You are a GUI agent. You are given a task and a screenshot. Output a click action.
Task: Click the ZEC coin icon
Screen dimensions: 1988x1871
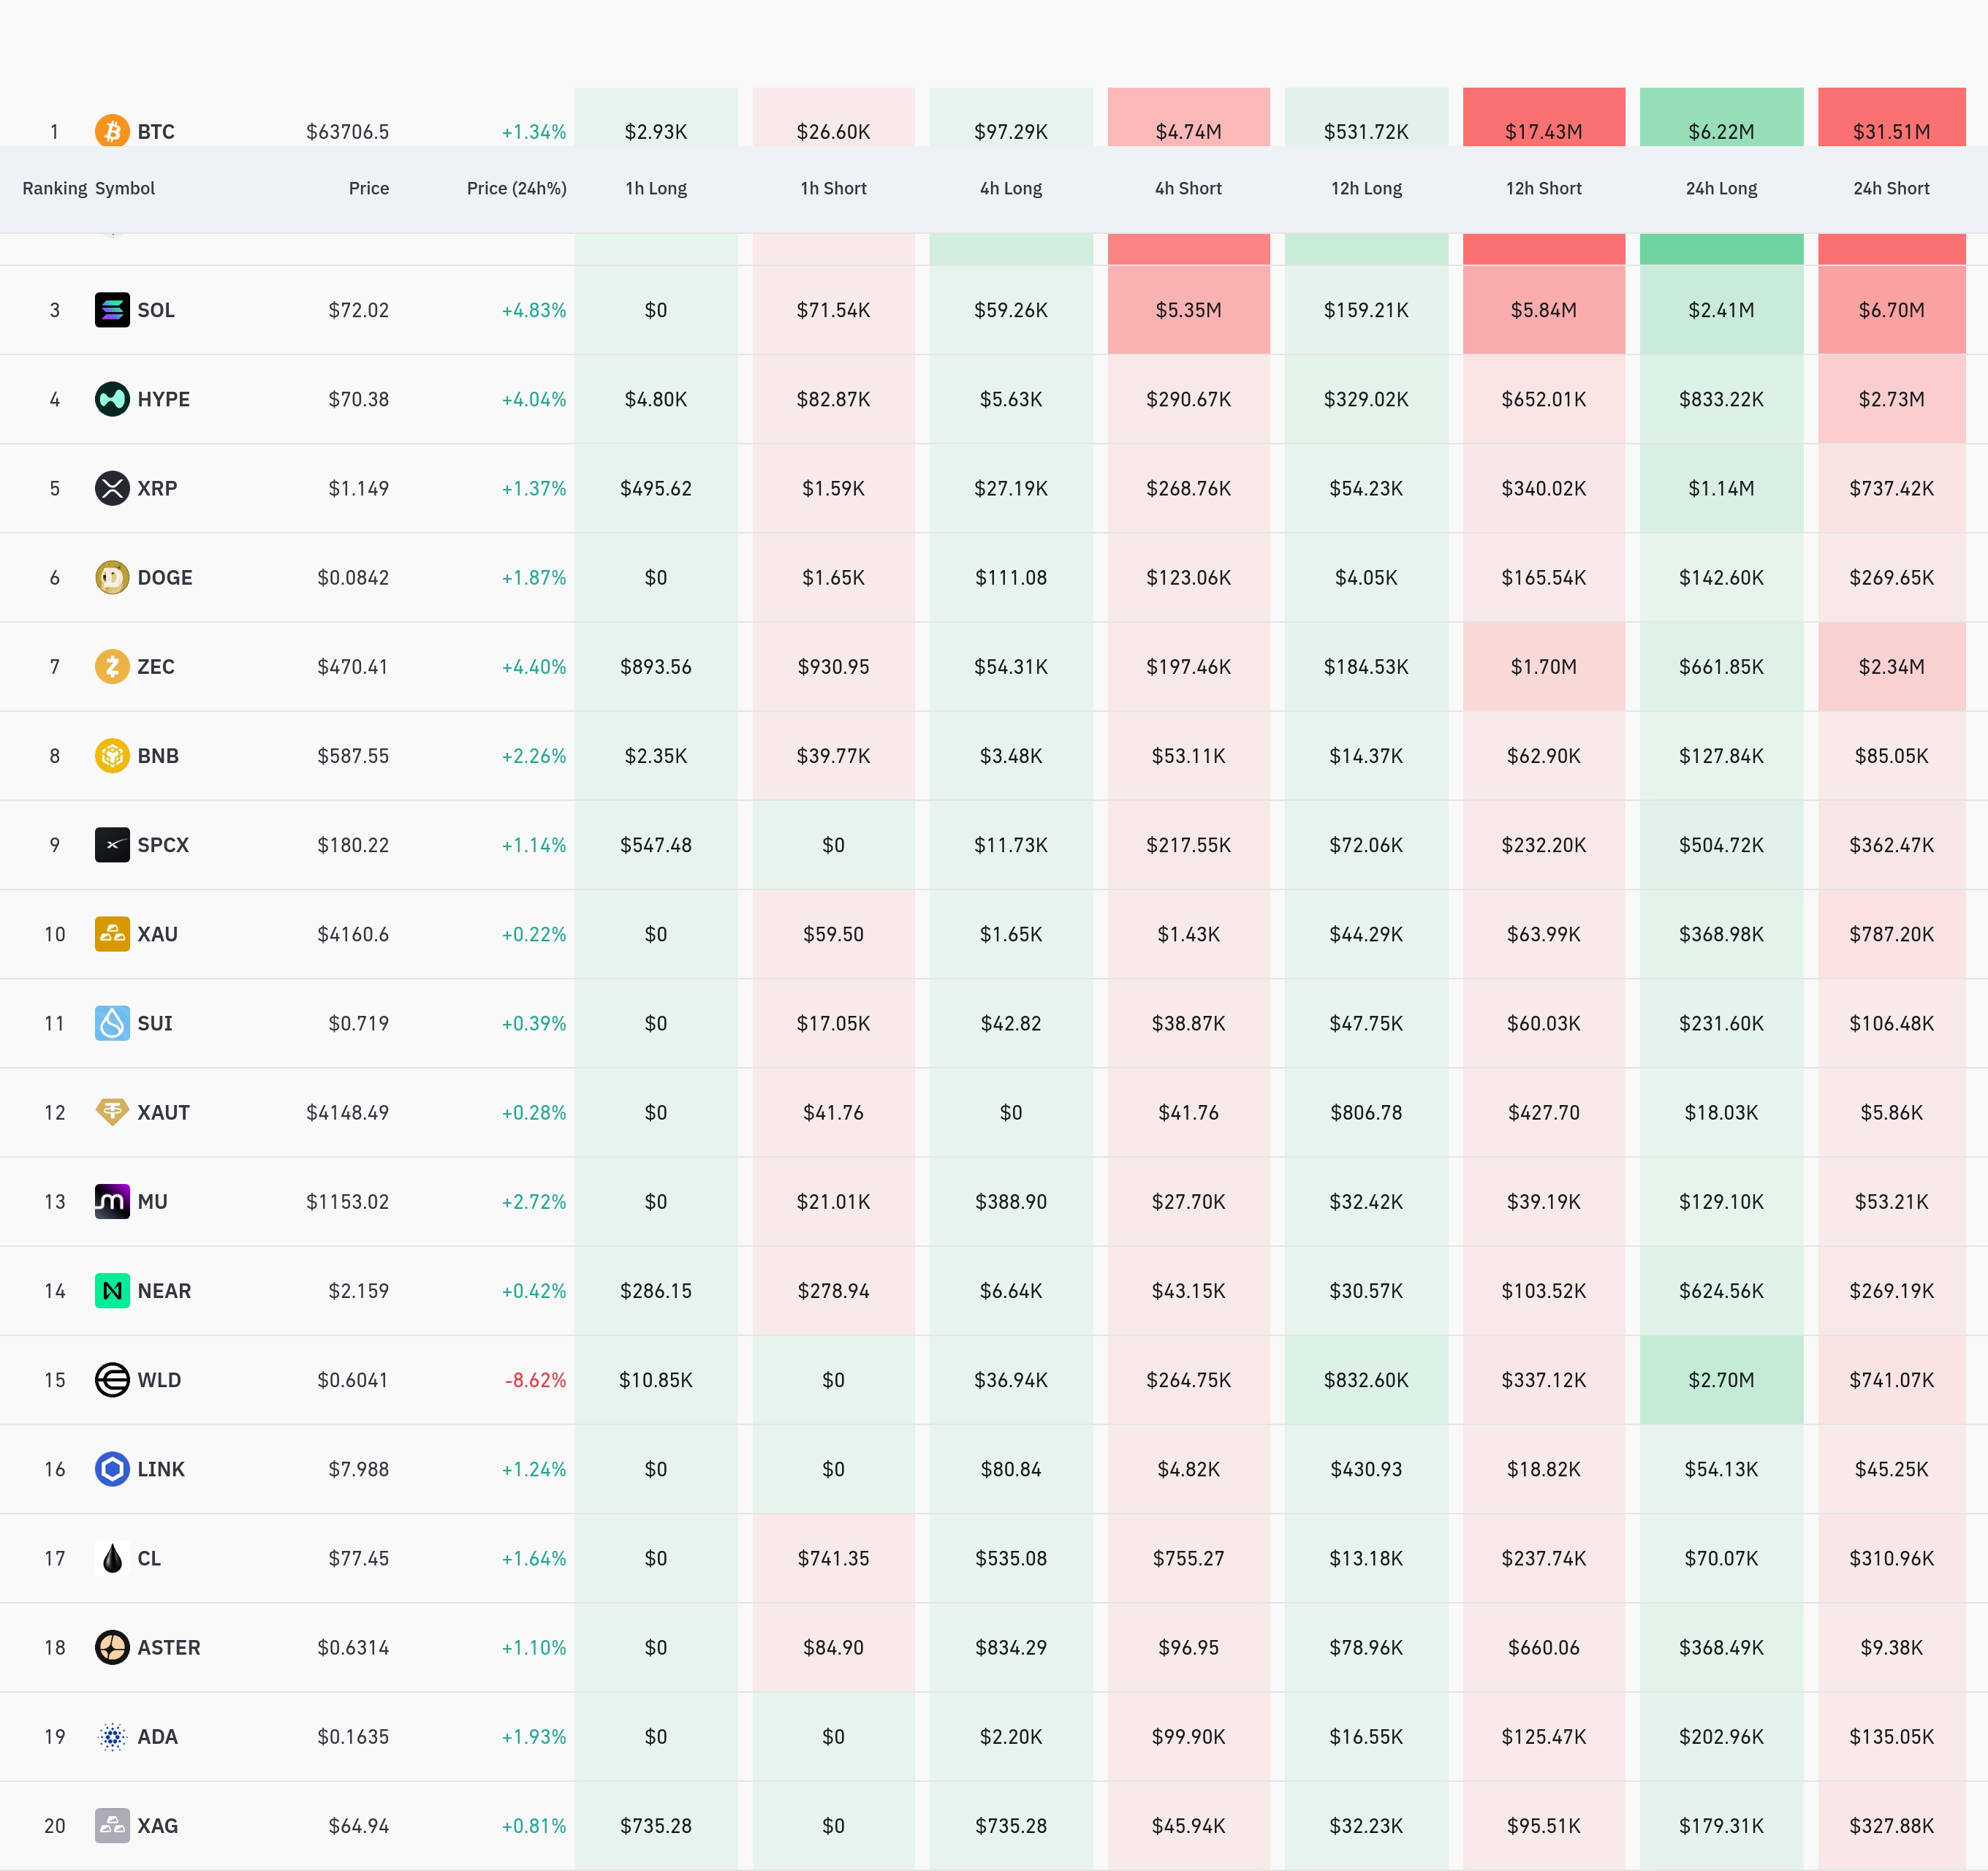point(112,666)
